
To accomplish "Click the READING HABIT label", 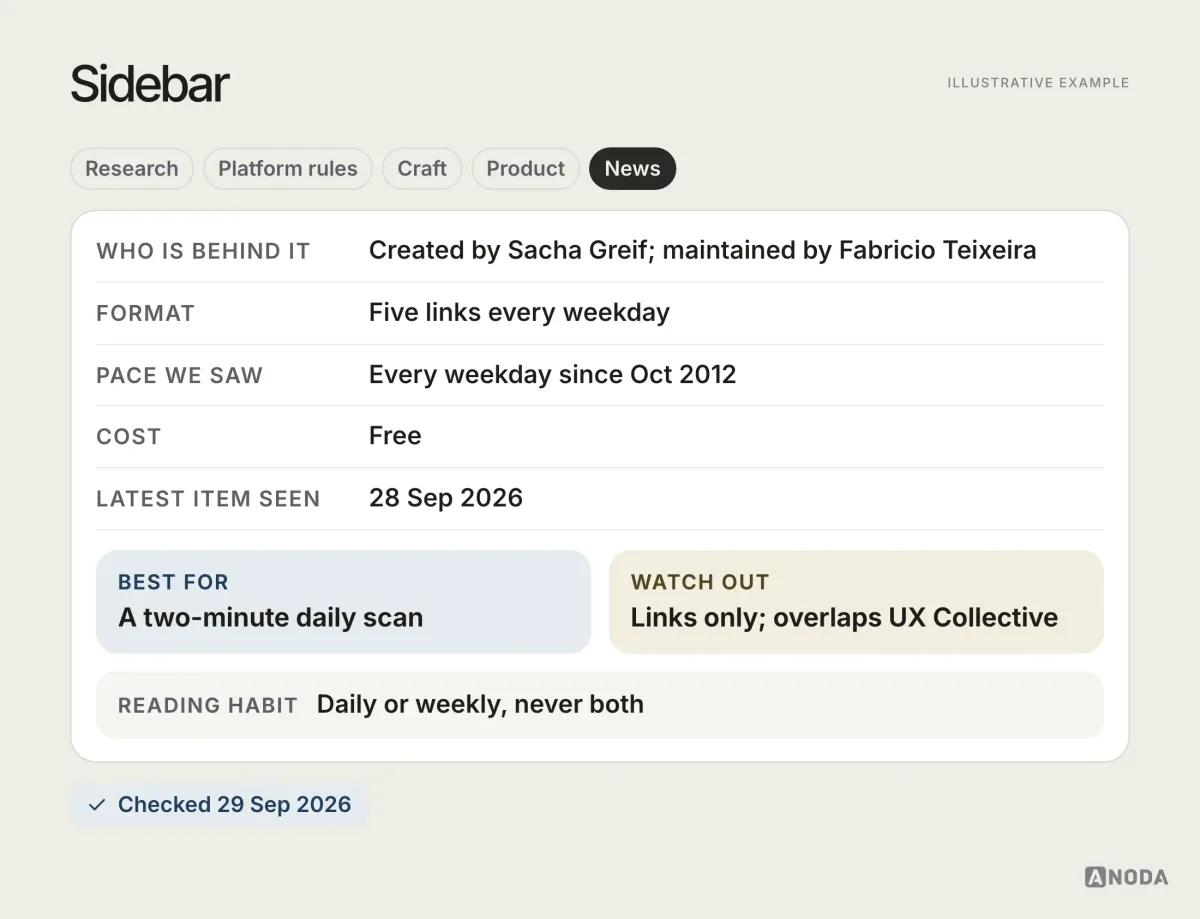I will click(x=208, y=705).
